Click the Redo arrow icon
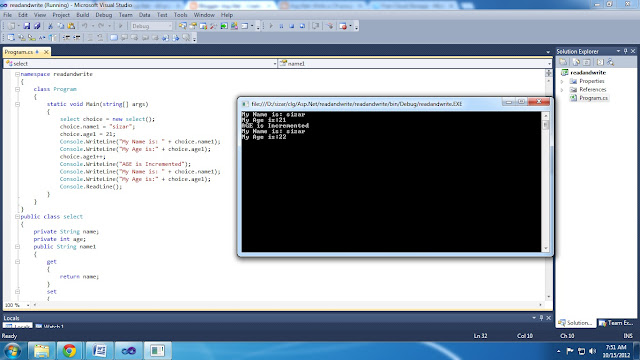640x360 pixels. (101, 26)
